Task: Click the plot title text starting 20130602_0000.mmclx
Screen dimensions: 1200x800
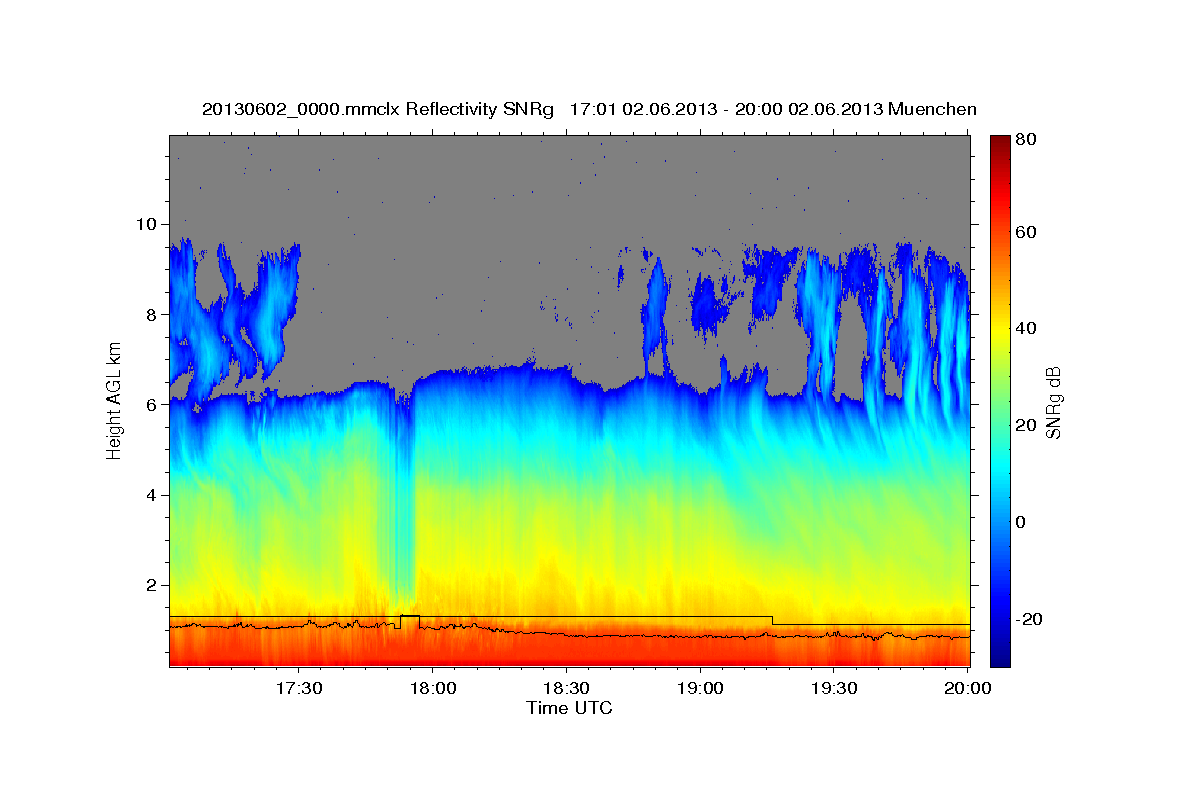Action: (589, 108)
